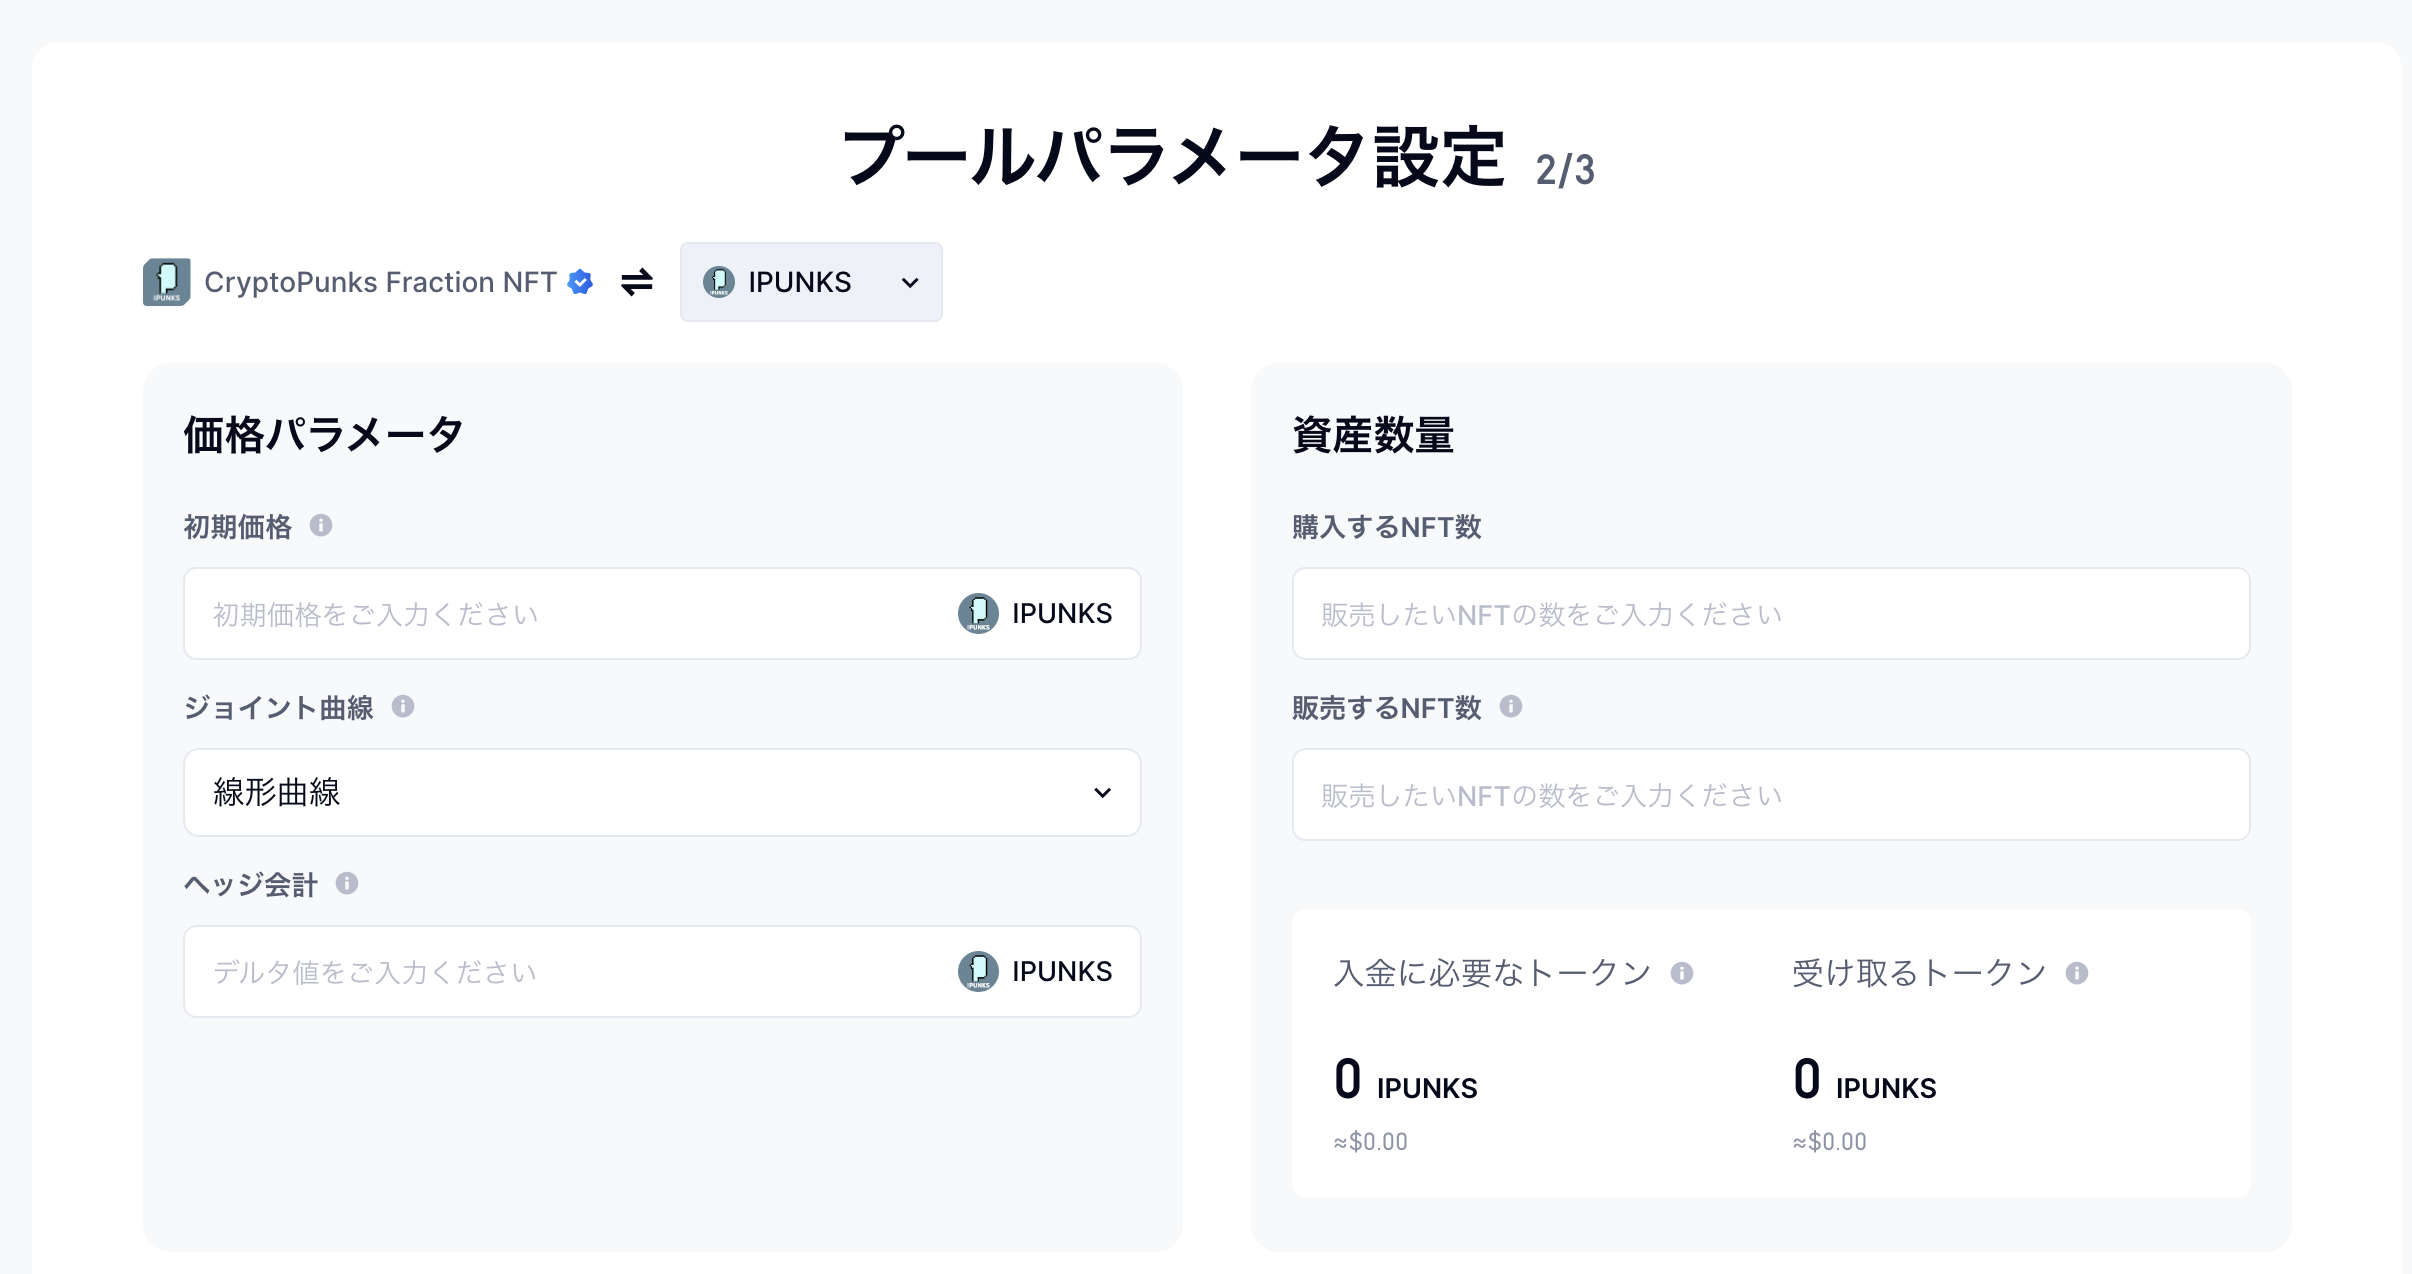This screenshot has width=2412, height=1274.
Task: Click the CryptoPunks Fraction NFT collection logo
Action: point(167,282)
